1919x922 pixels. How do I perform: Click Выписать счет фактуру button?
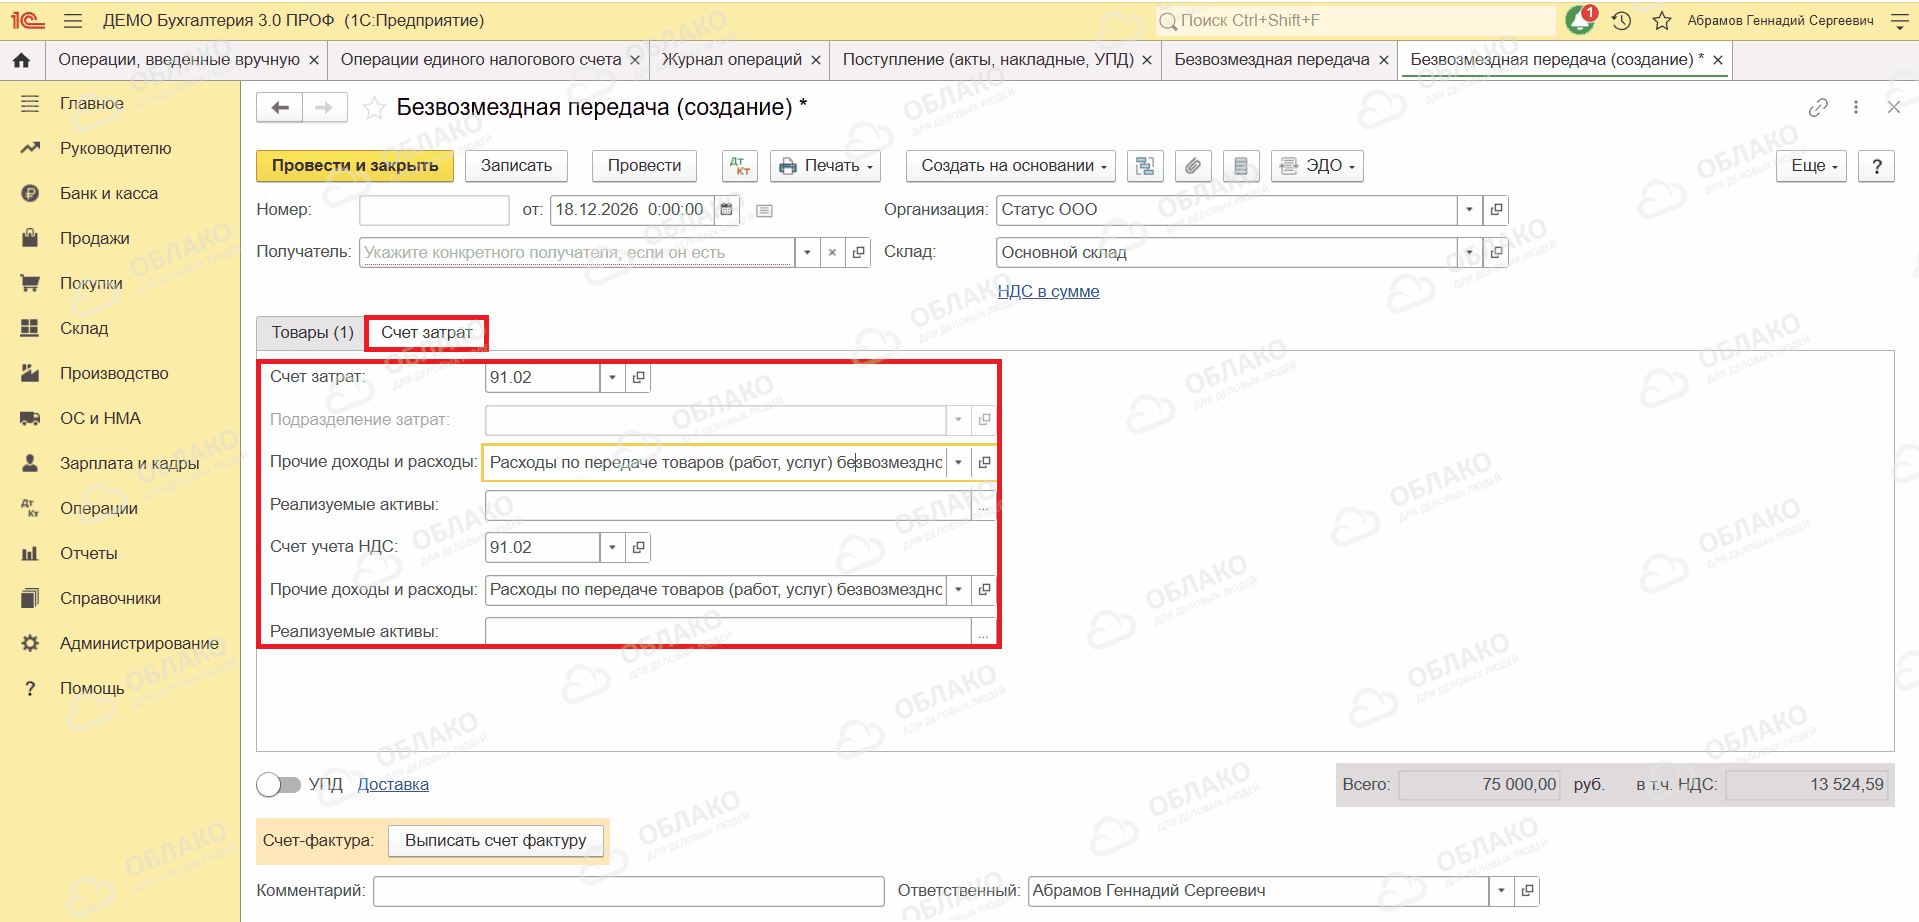point(496,841)
